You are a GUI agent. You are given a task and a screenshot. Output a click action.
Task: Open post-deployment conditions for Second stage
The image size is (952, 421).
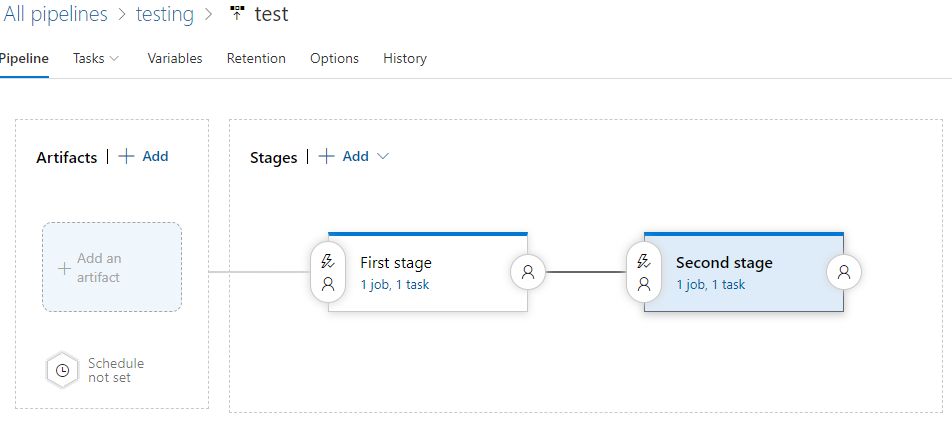click(844, 271)
